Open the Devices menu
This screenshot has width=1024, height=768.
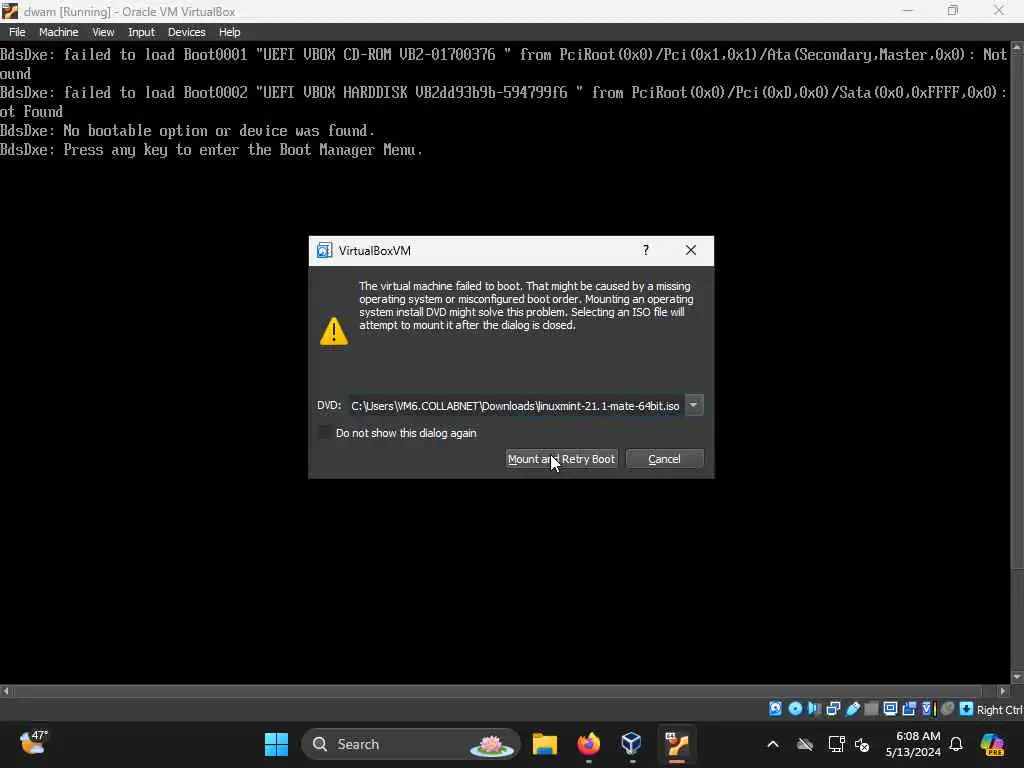click(x=186, y=32)
